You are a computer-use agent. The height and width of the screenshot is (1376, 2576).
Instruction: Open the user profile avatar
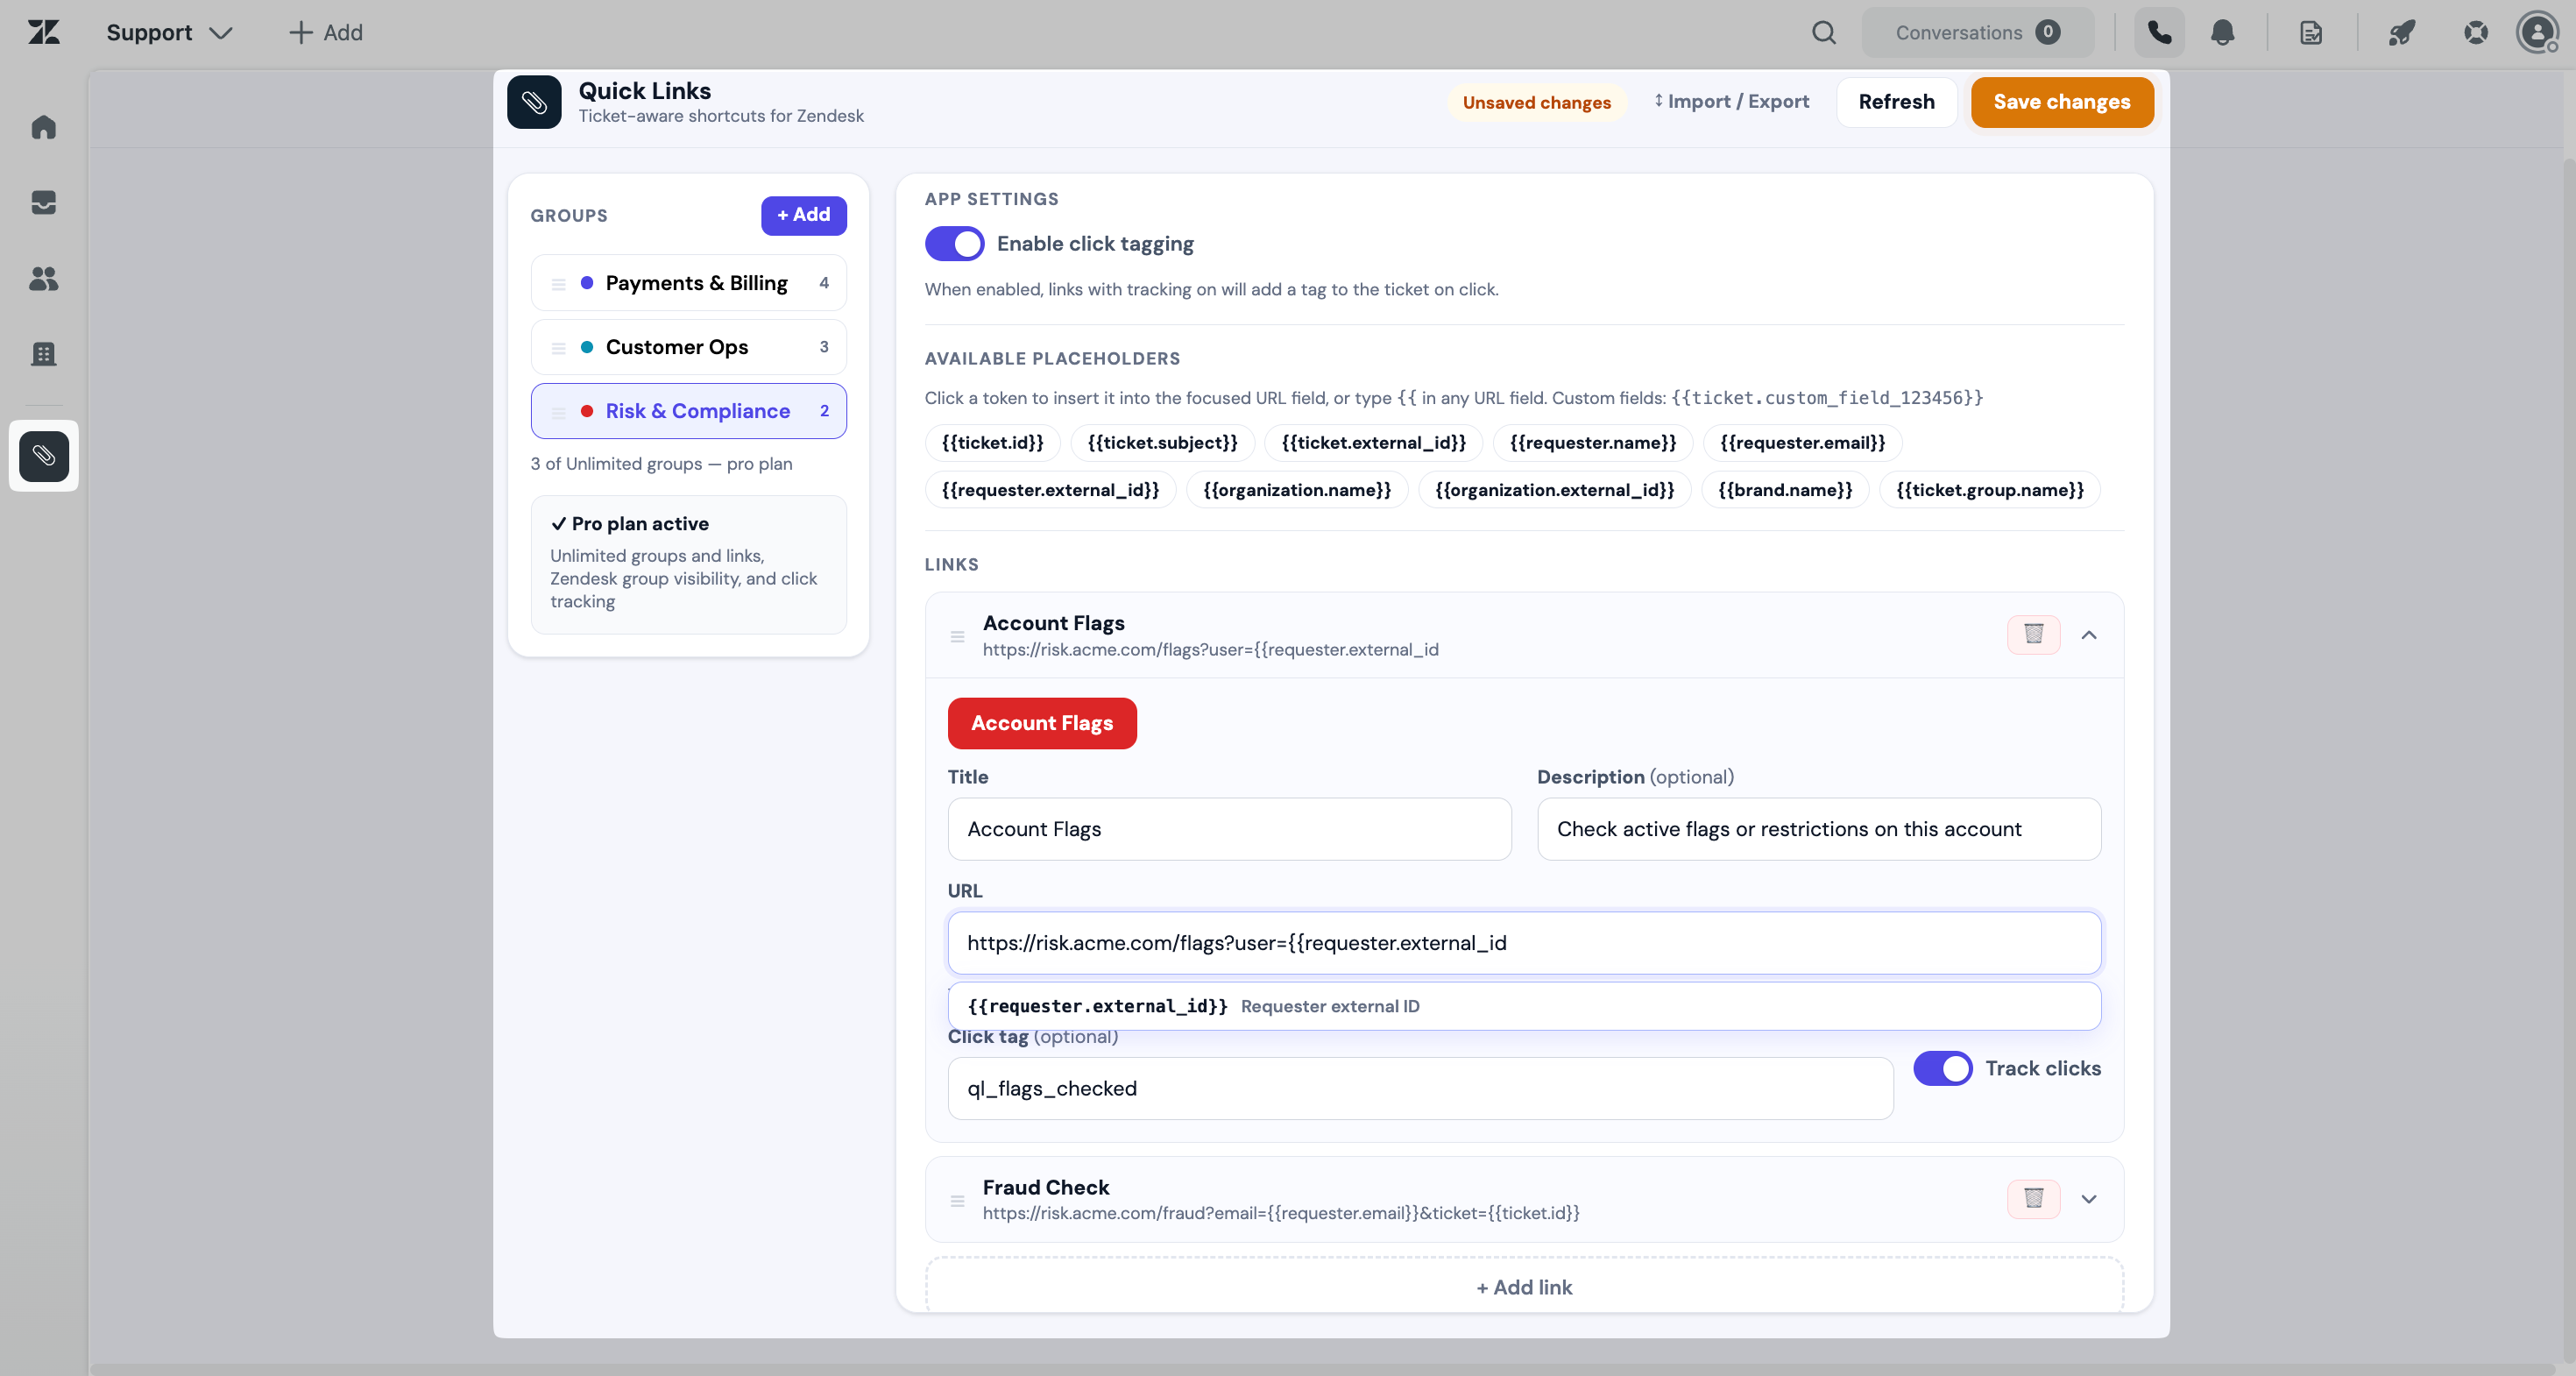pyautogui.click(x=2538, y=32)
